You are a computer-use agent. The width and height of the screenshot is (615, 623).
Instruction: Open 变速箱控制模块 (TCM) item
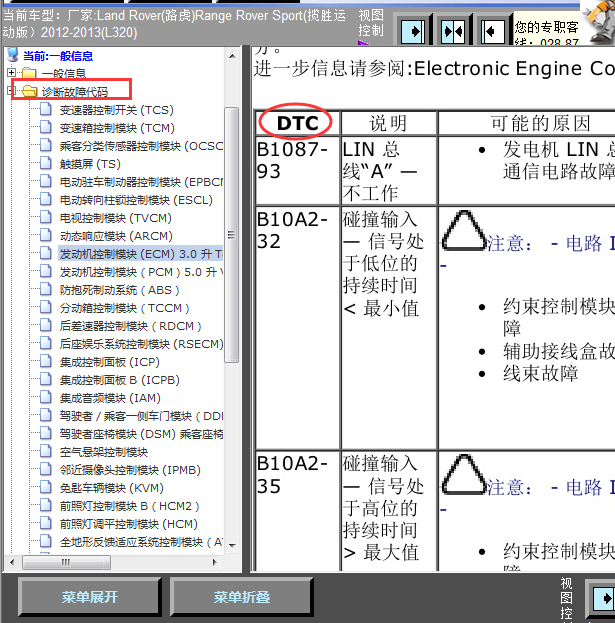[117, 128]
